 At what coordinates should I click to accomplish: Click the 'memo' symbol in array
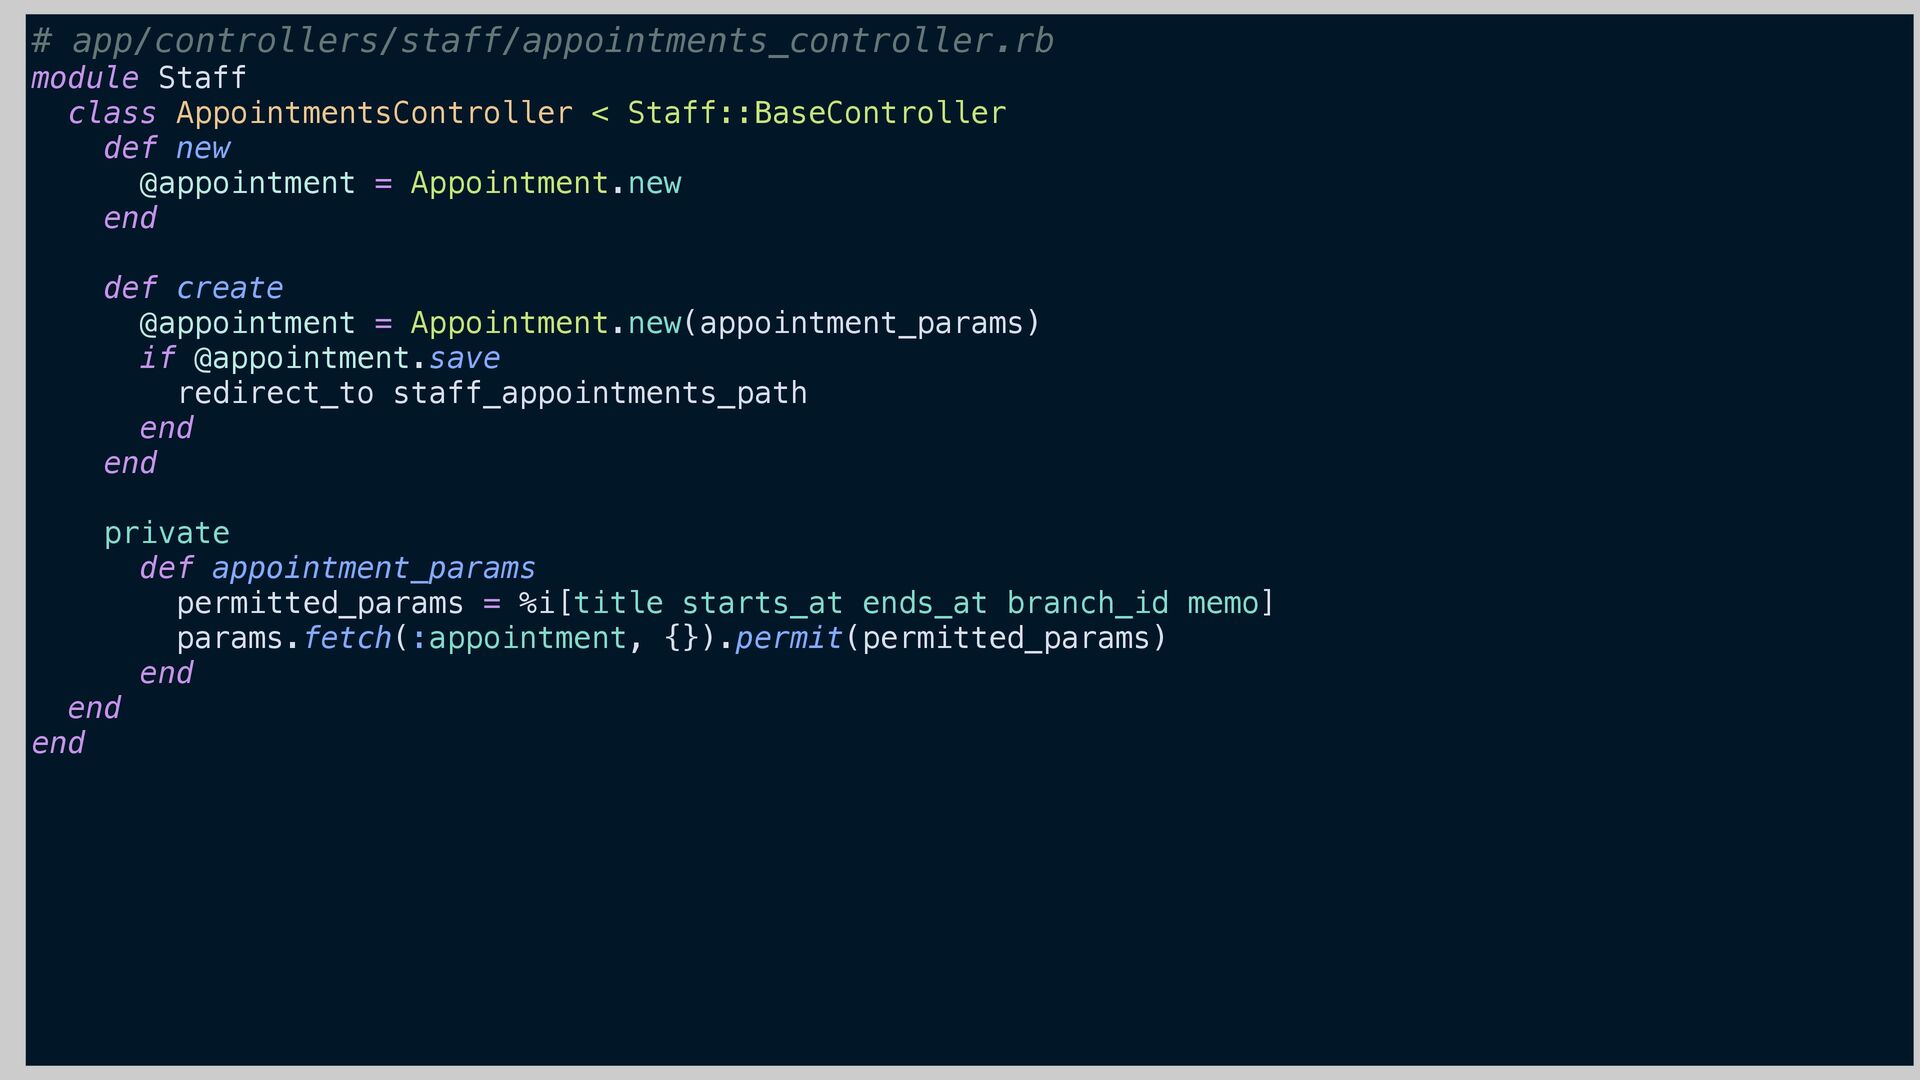pyautogui.click(x=1222, y=603)
